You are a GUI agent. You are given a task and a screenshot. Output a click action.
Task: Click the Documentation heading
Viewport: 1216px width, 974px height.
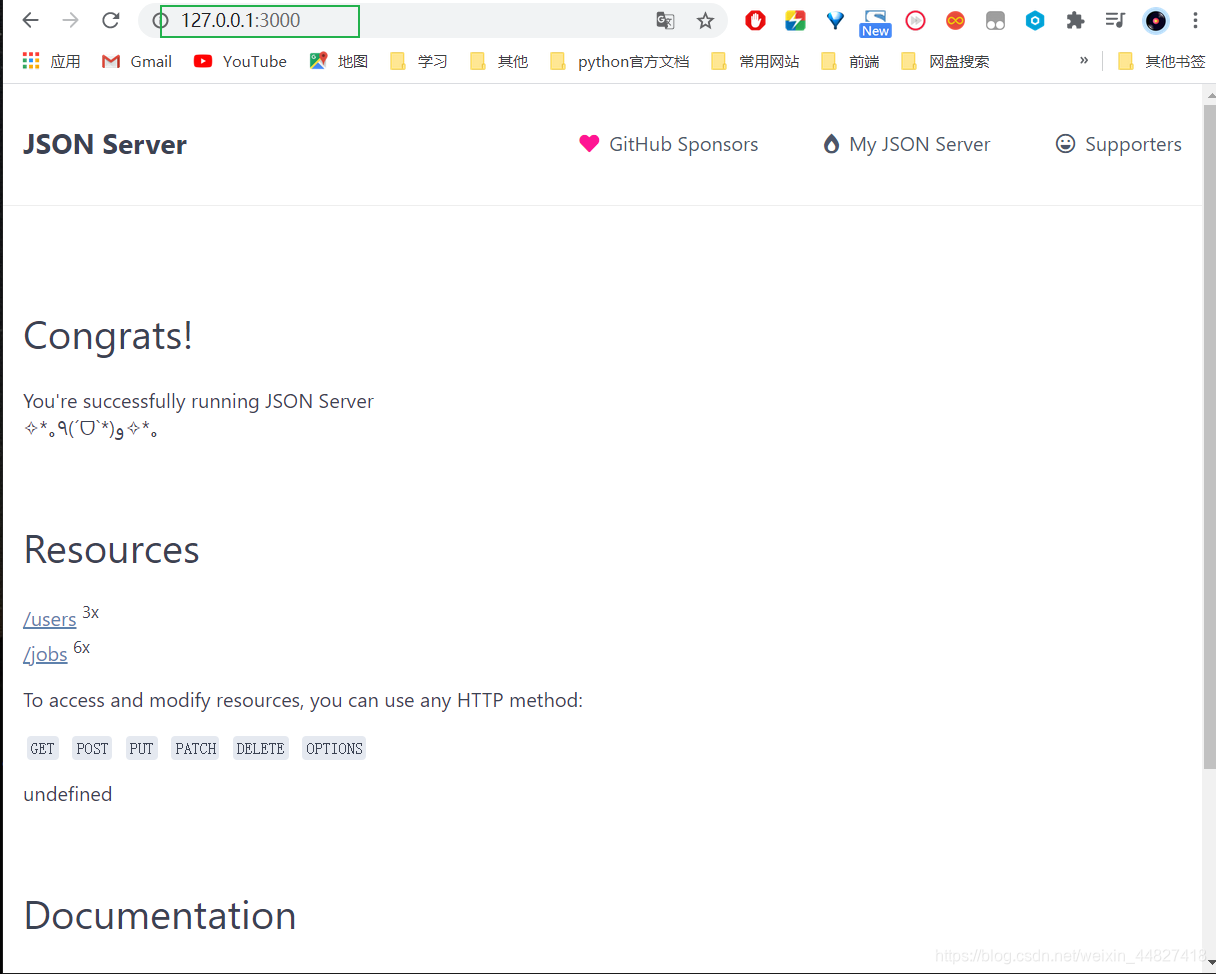point(160,916)
